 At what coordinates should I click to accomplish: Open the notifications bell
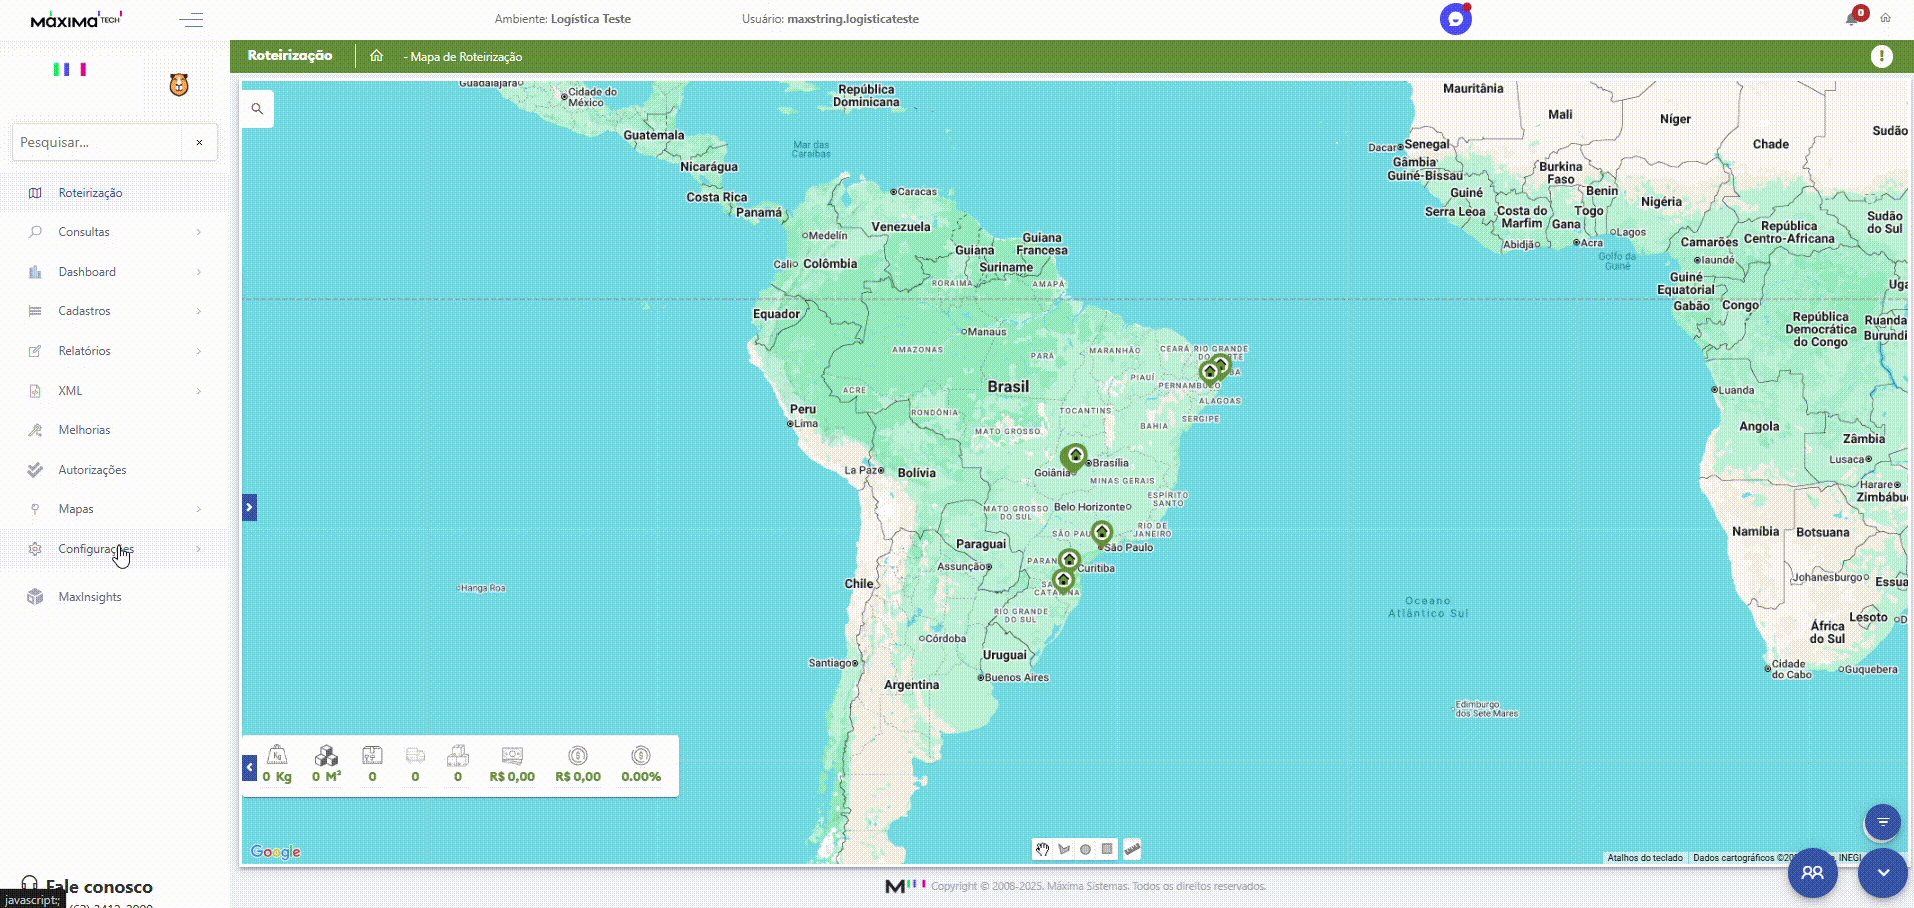coord(1851,18)
